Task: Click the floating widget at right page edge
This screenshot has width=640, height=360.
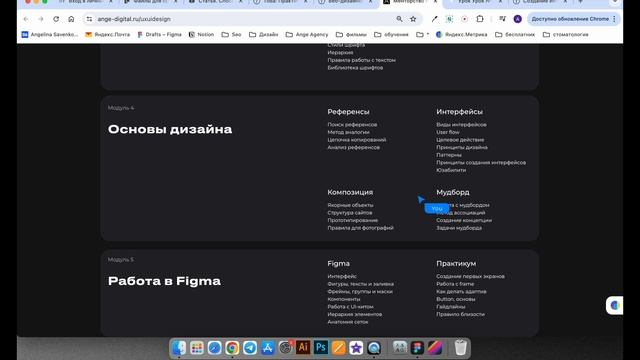Action: (614, 305)
